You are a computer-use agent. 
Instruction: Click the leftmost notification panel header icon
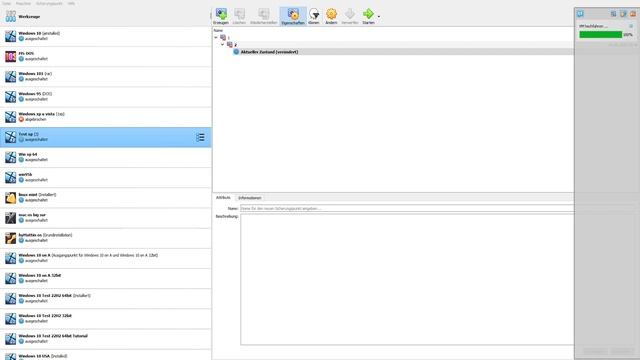580,14
